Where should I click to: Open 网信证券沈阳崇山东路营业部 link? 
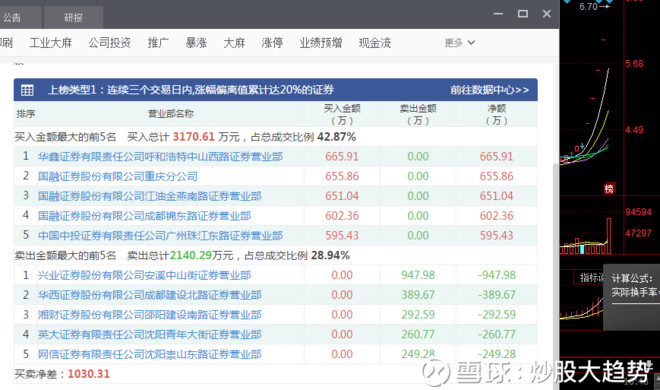[x=149, y=355]
